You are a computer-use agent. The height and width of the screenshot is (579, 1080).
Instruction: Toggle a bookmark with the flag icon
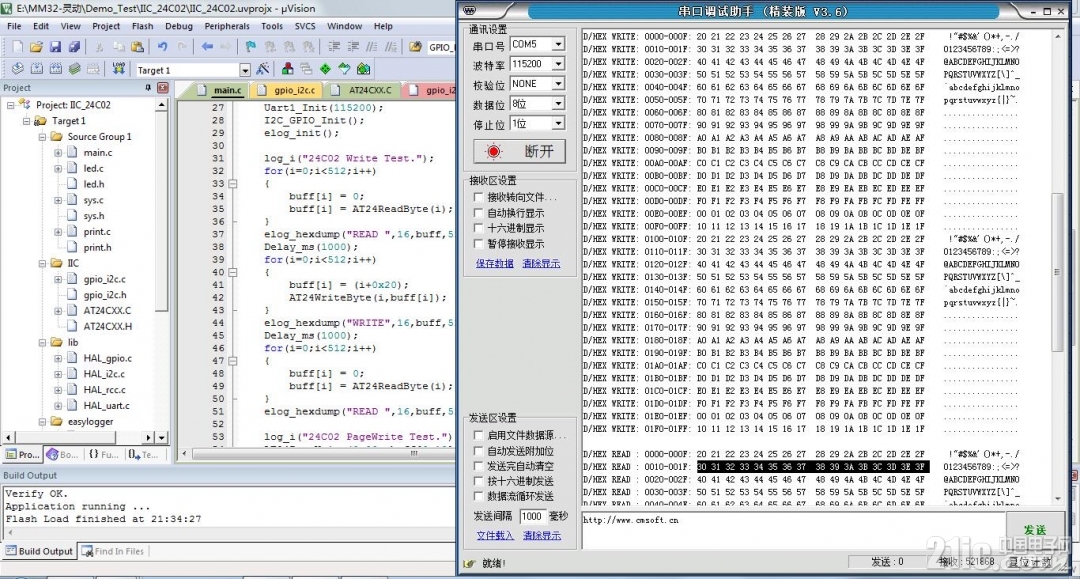[x=251, y=47]
